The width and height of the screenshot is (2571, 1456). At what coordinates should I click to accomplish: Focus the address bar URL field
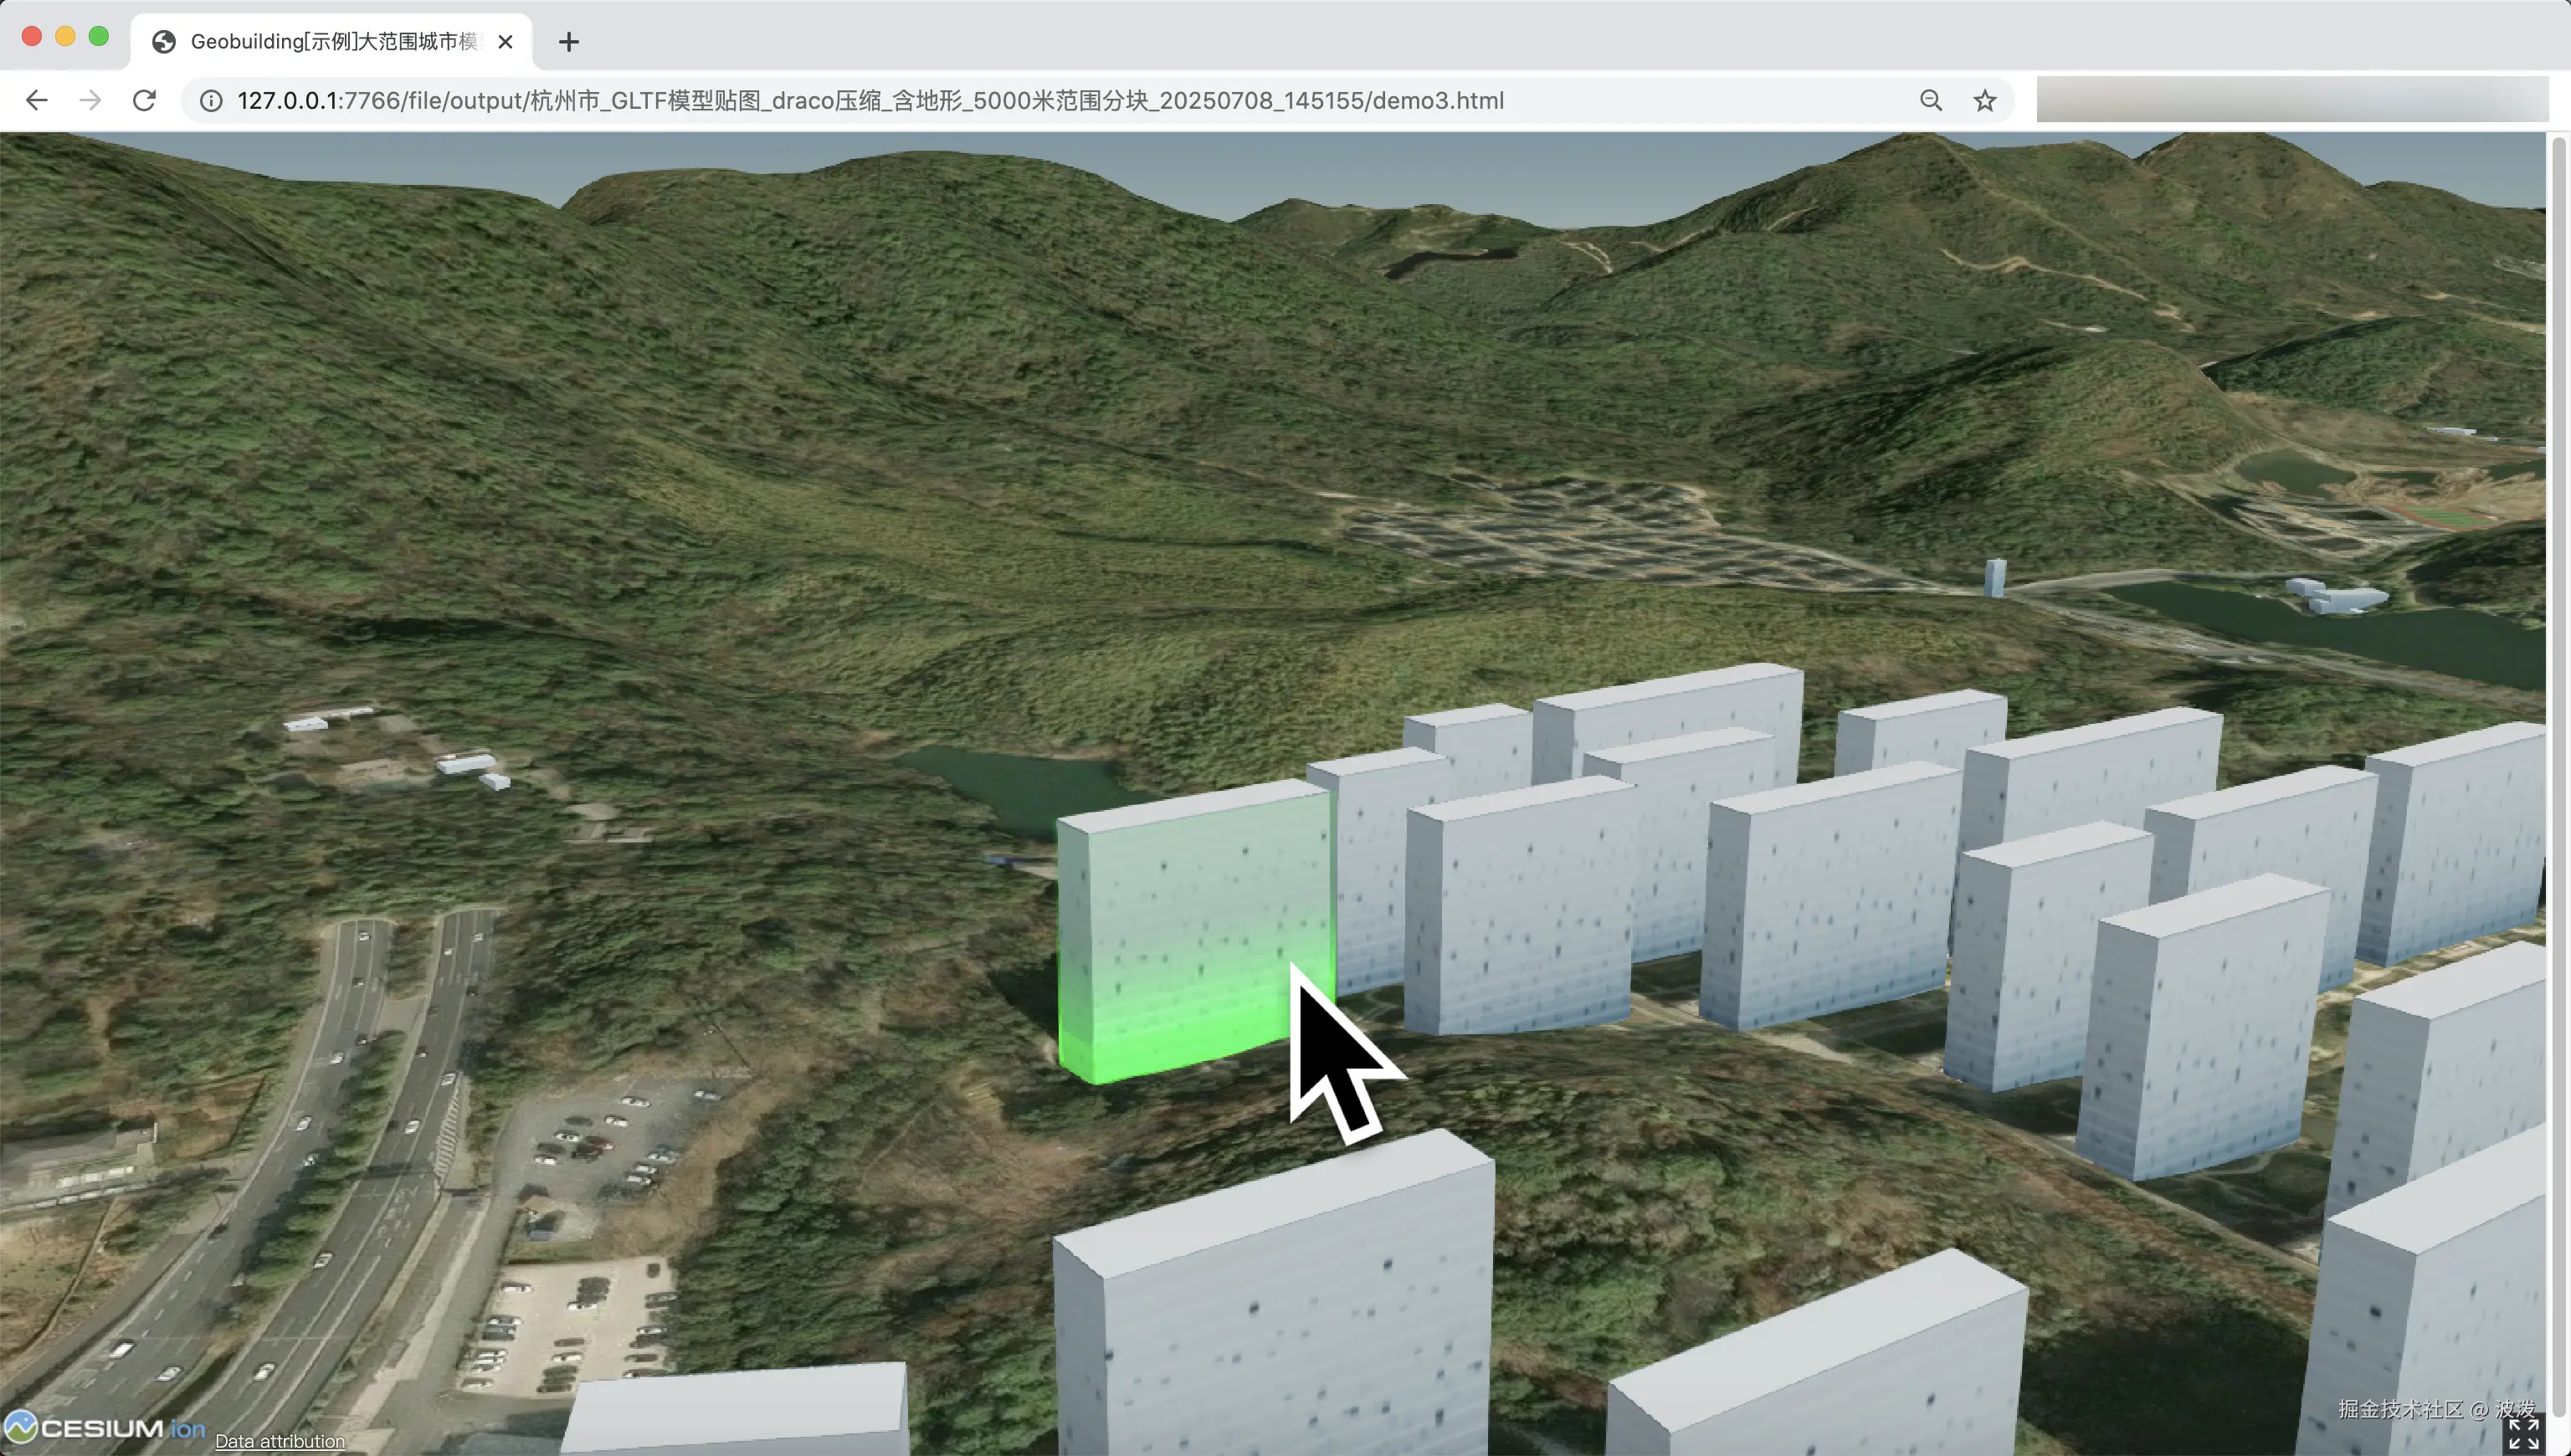tap(870, 101)
